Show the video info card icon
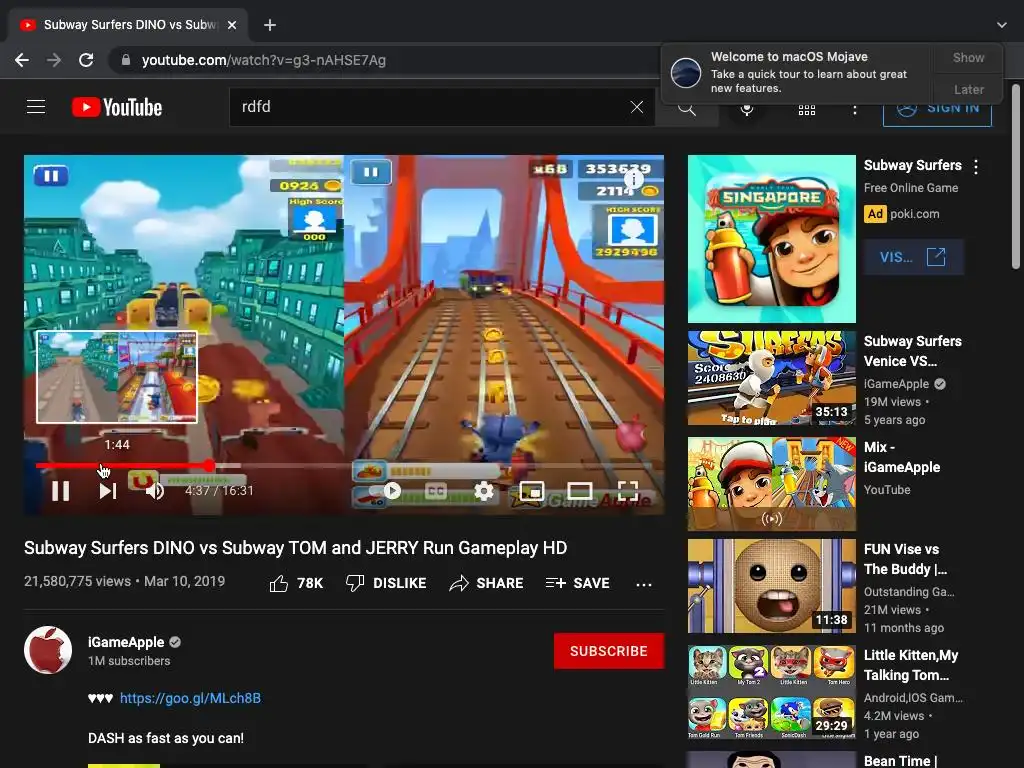This screenshot has width=1024, height=768. coord(633,178)
